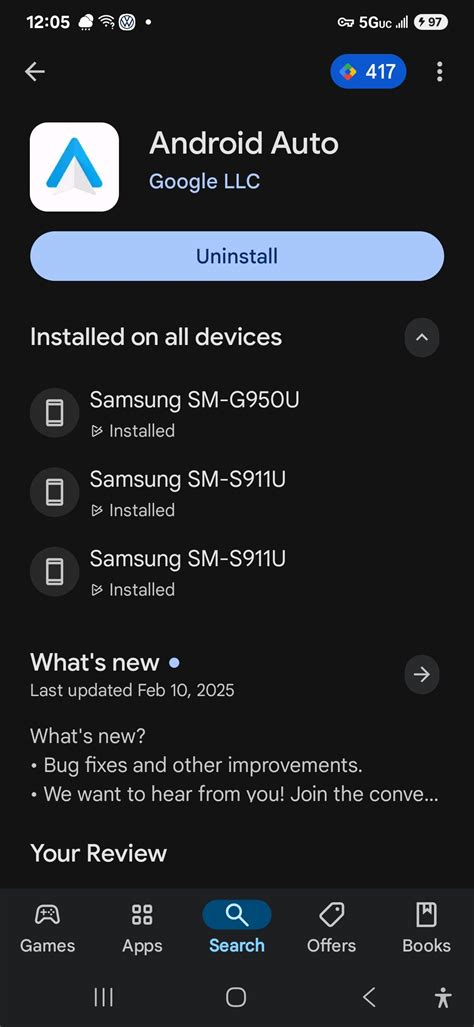Tap the accessibility shortcut icon
This screenshot has width=474, height=1027.
tap(443, 998)
